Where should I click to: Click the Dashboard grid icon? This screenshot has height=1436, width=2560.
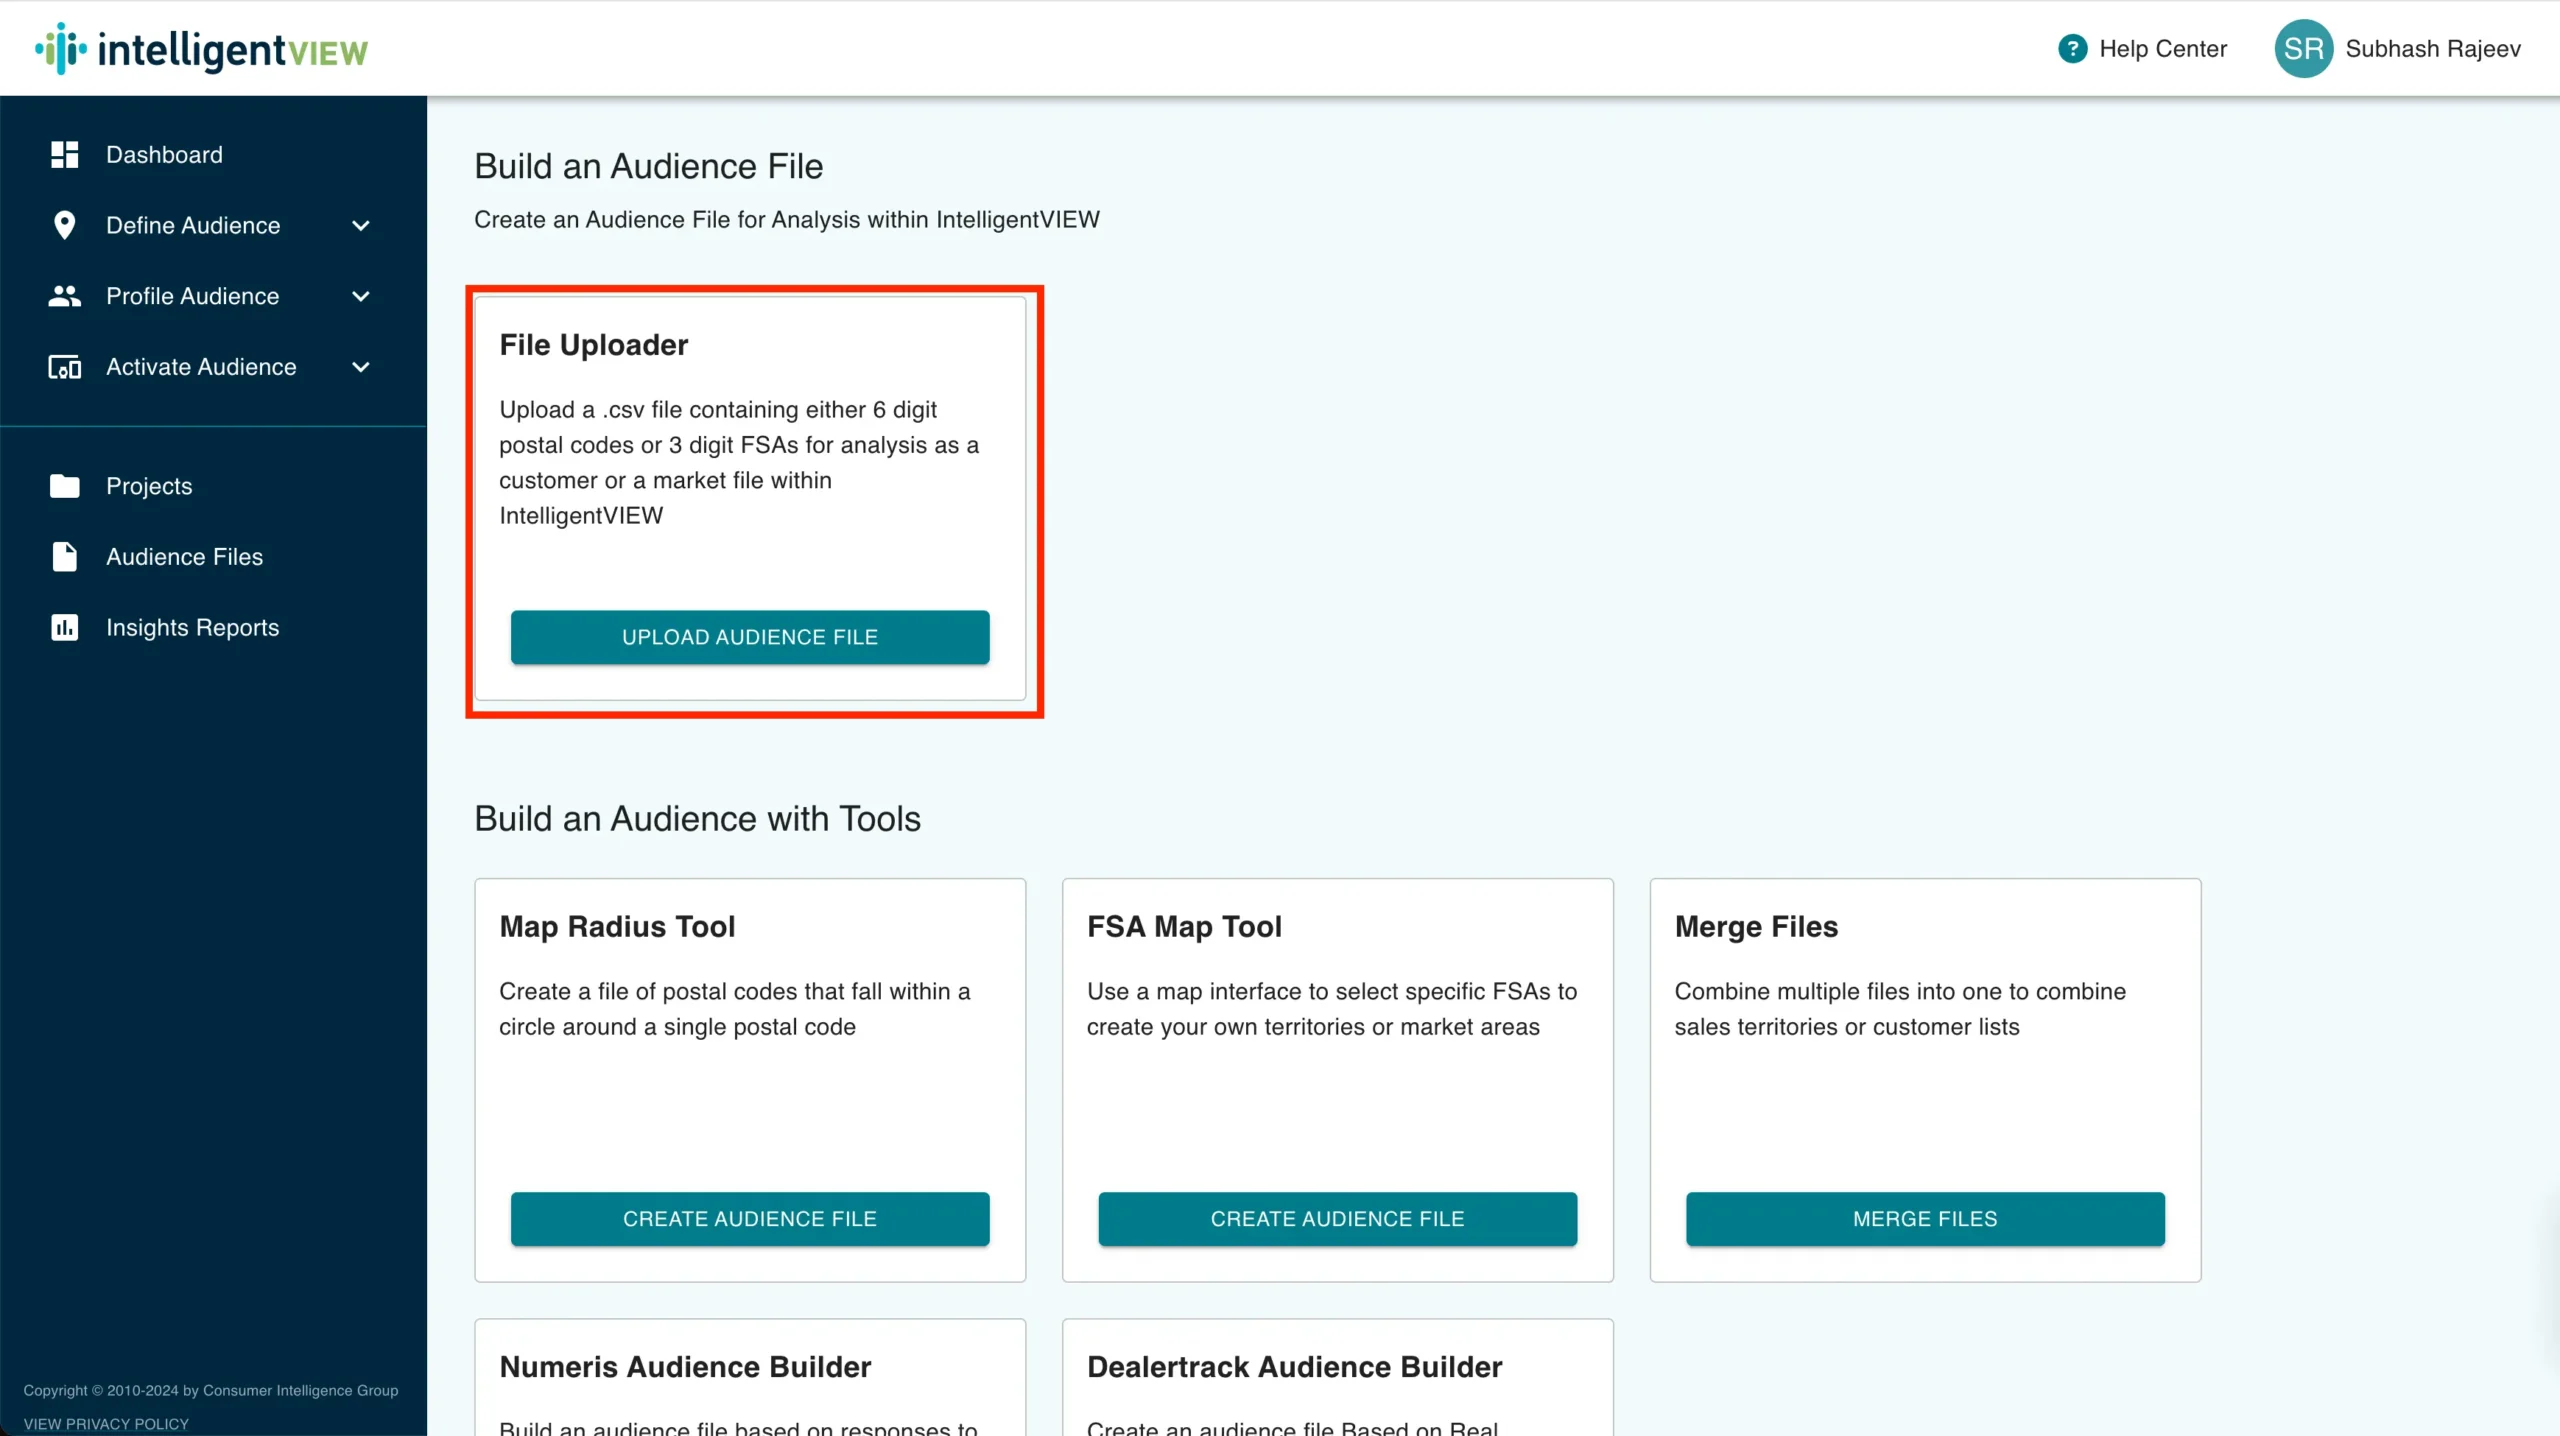point(64,154)
